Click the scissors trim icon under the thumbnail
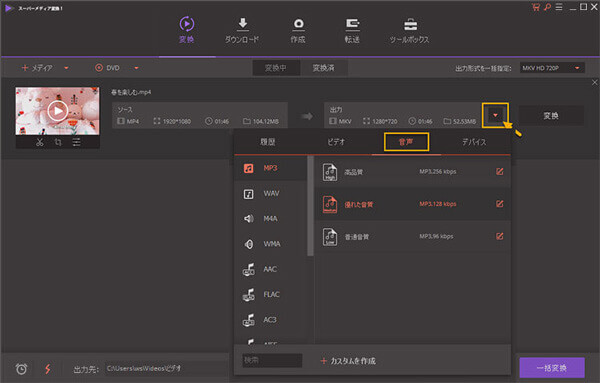600x383 pixels. pyautogui.click(x=39, y=142)
